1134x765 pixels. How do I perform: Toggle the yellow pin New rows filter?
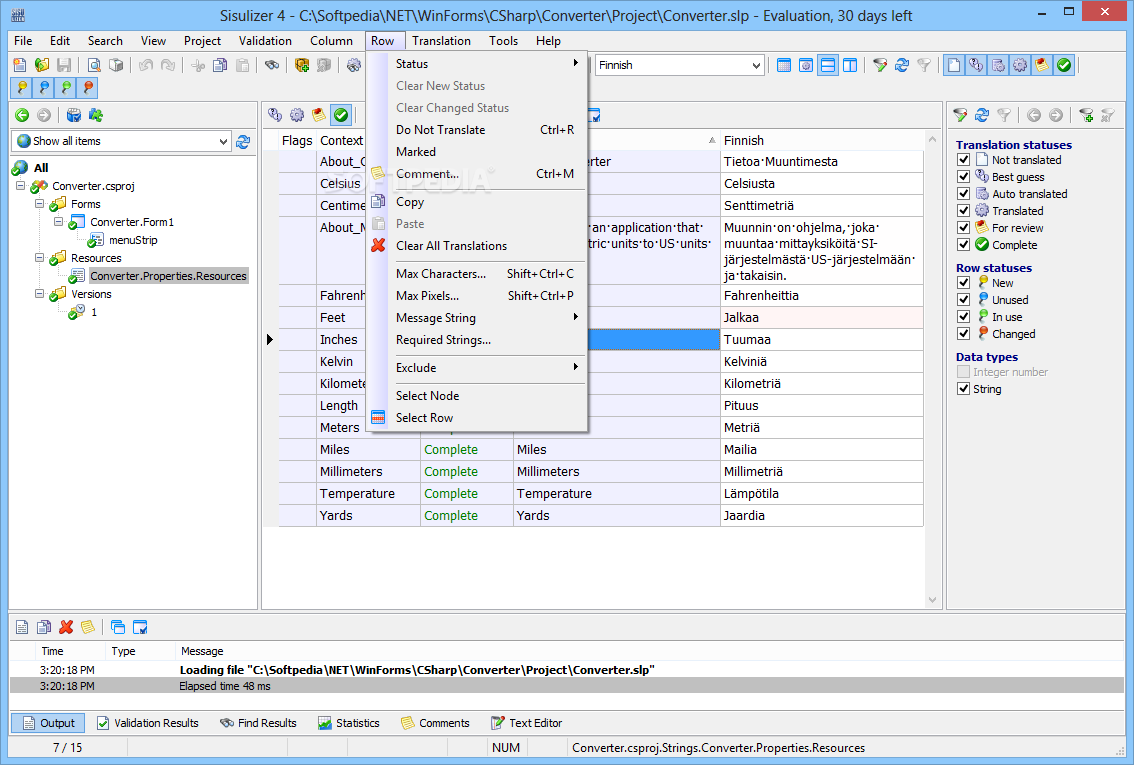[x=22, y=87]
